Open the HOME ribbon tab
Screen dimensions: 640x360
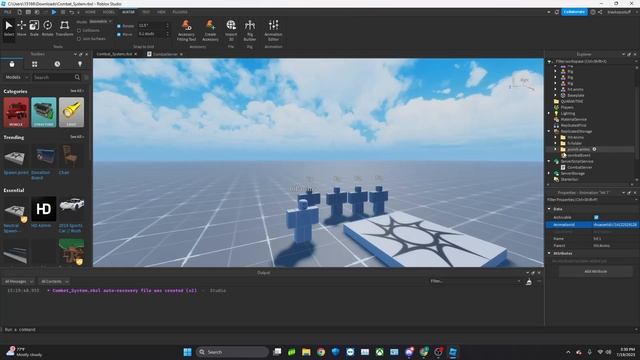pos(90,12)
